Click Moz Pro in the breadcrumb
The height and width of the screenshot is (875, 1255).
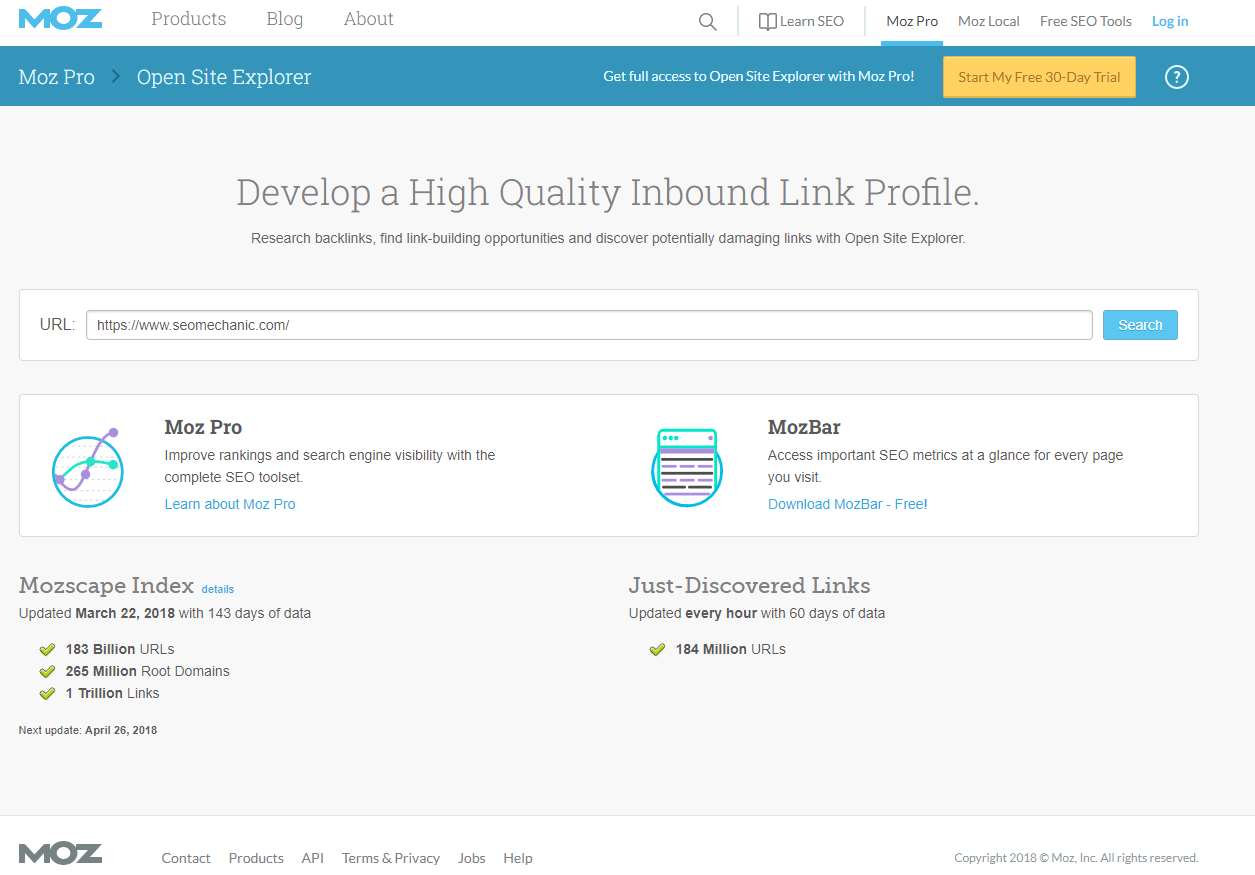tap(57, 77)
